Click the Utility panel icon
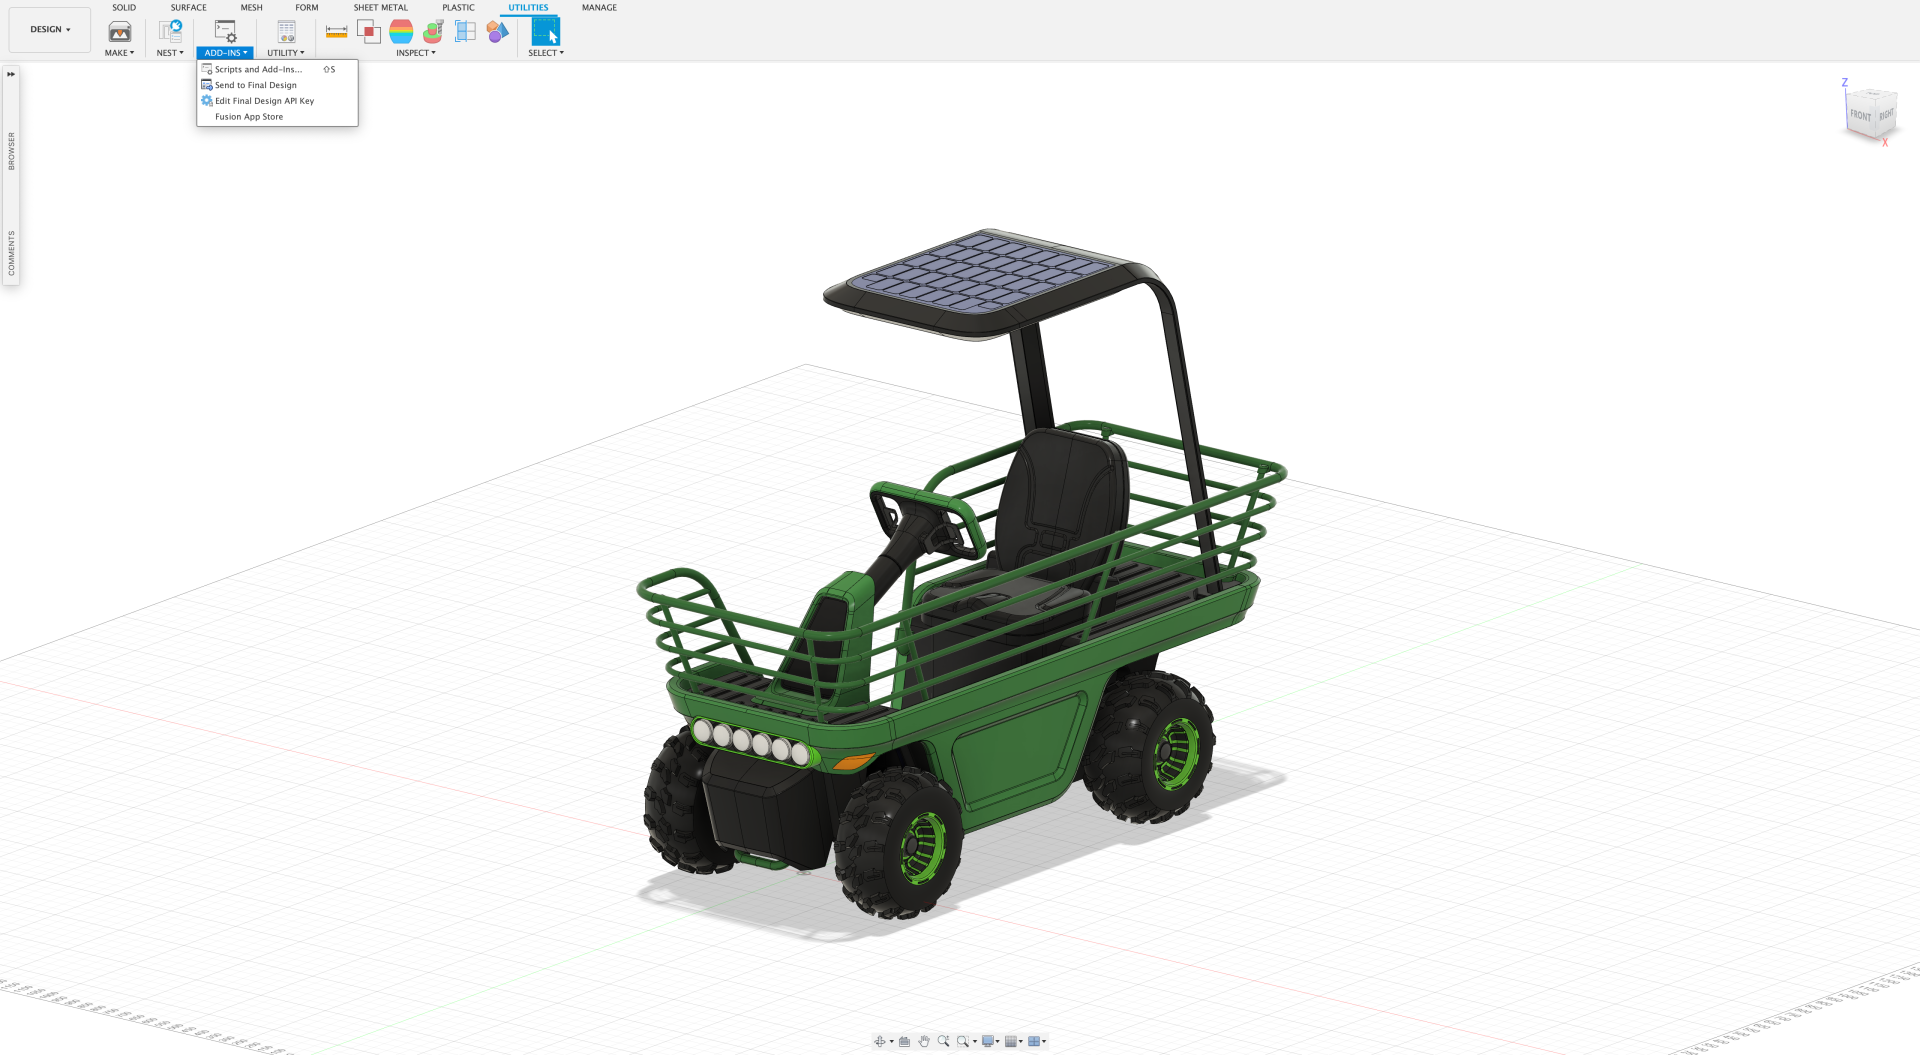Screen dimensions: 1920x1055 pos(286,32)
